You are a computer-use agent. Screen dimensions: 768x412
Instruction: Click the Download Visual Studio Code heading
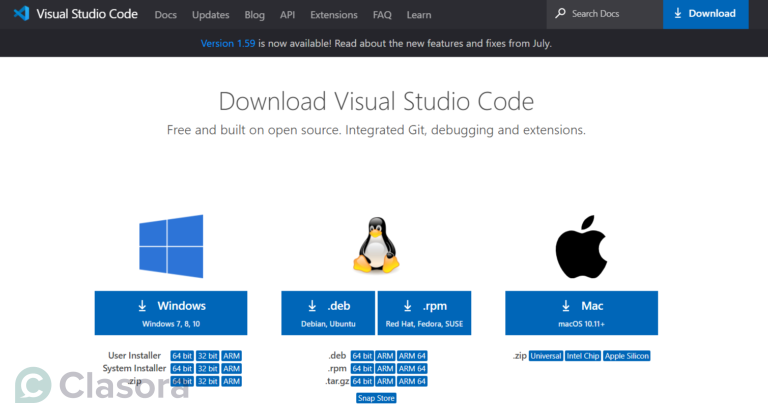[x=376, y=101]
